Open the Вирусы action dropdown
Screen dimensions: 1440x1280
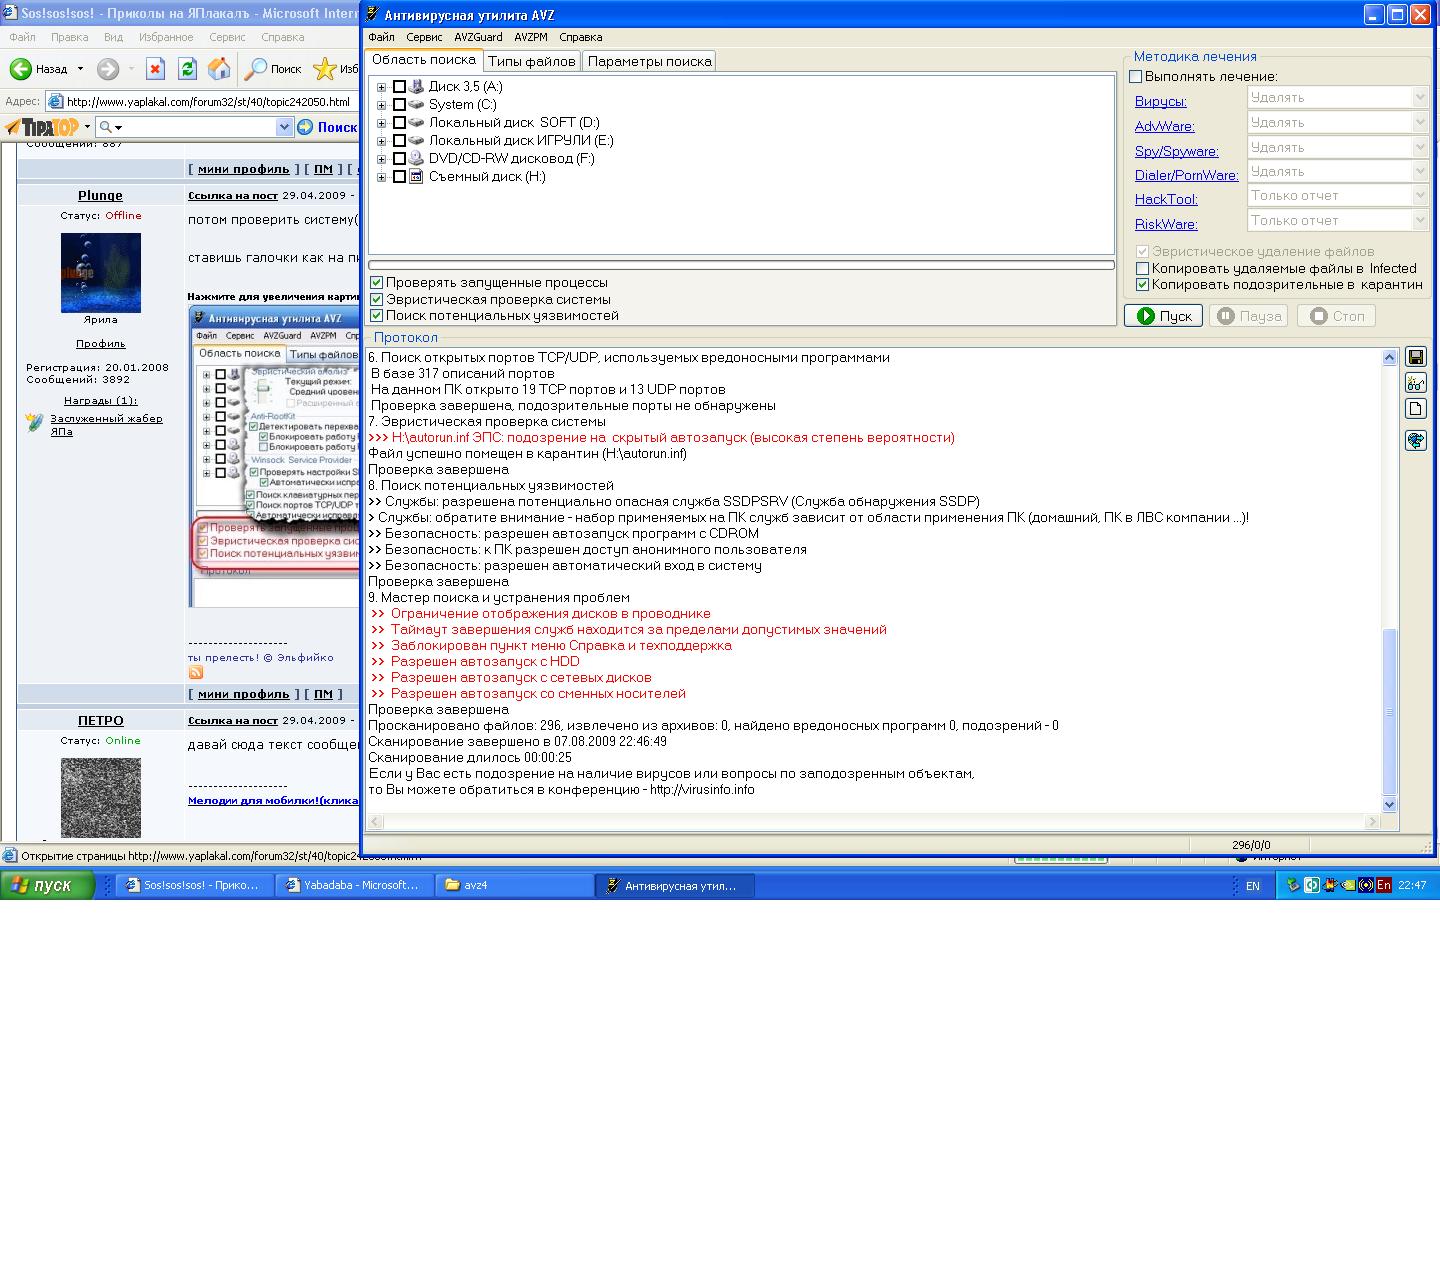[1419, 97]
